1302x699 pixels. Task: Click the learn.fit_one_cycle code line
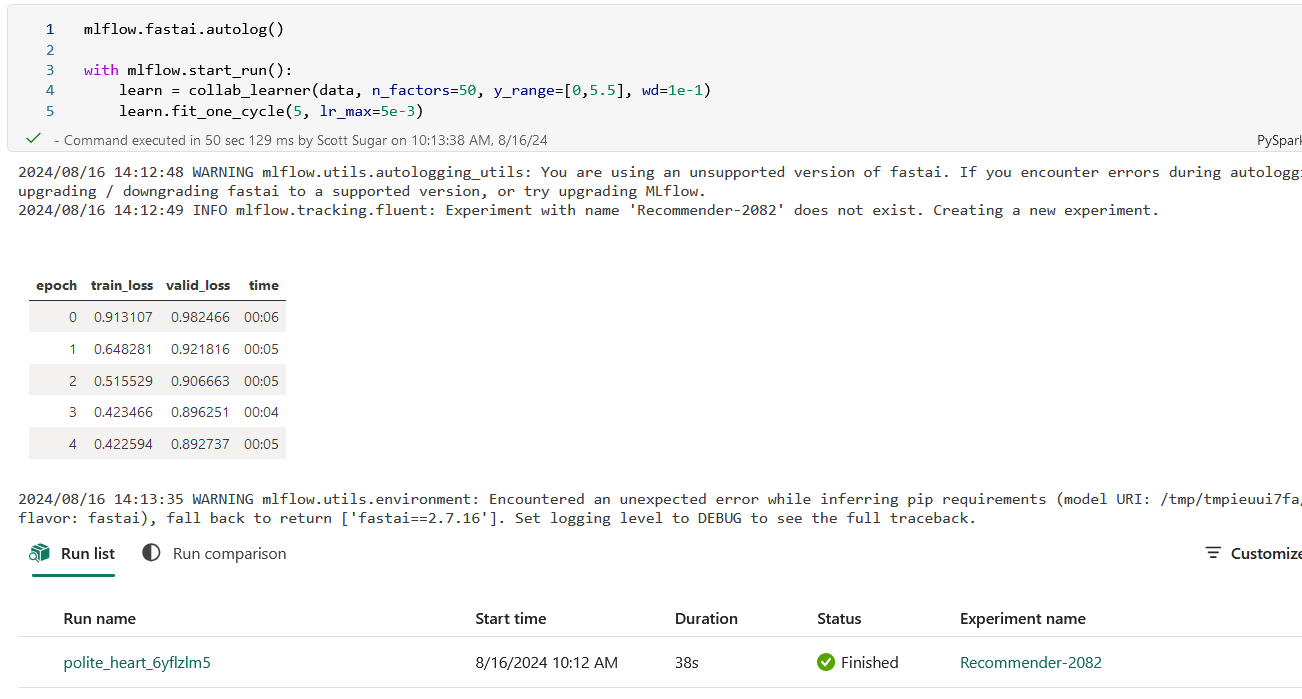tap(270, 111)
